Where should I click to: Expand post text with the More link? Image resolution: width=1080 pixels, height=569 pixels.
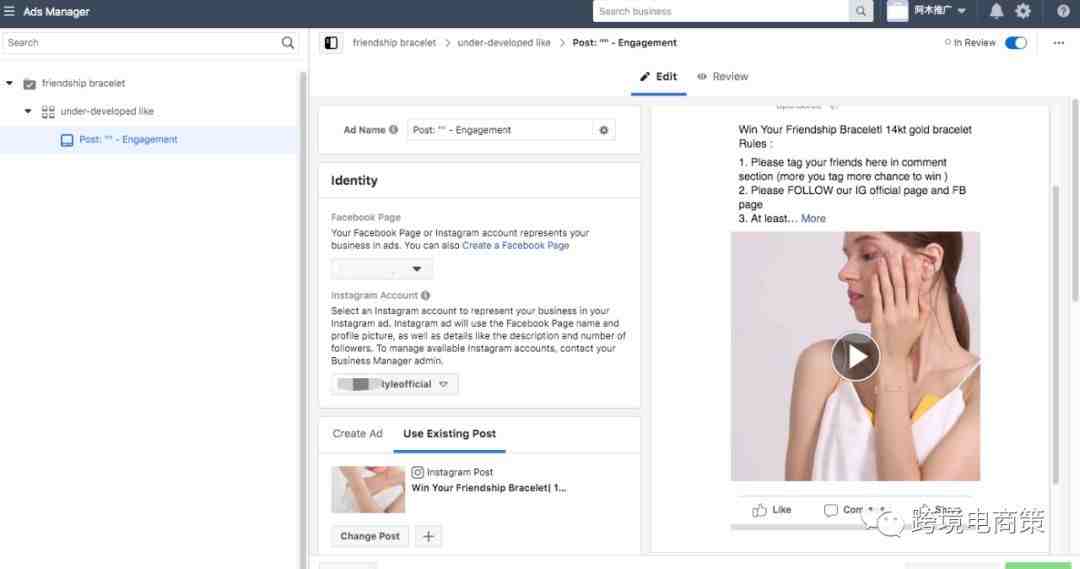pyautogui.click(x=813, y=218)
